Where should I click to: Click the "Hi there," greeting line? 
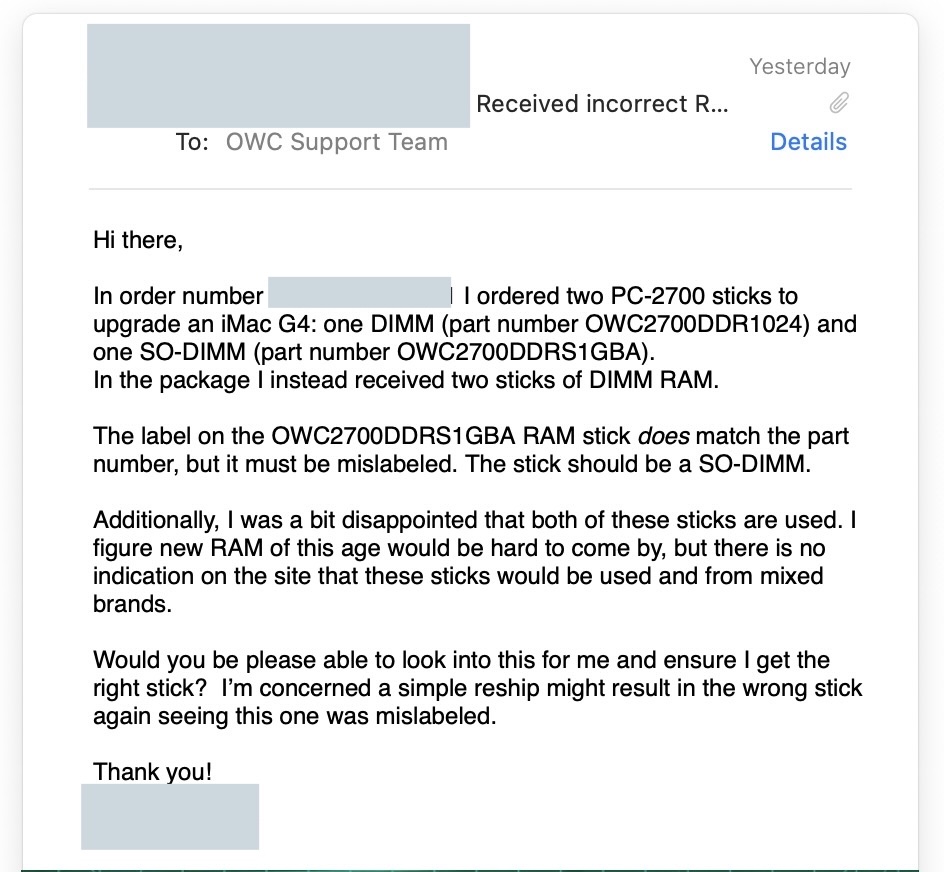138,240
